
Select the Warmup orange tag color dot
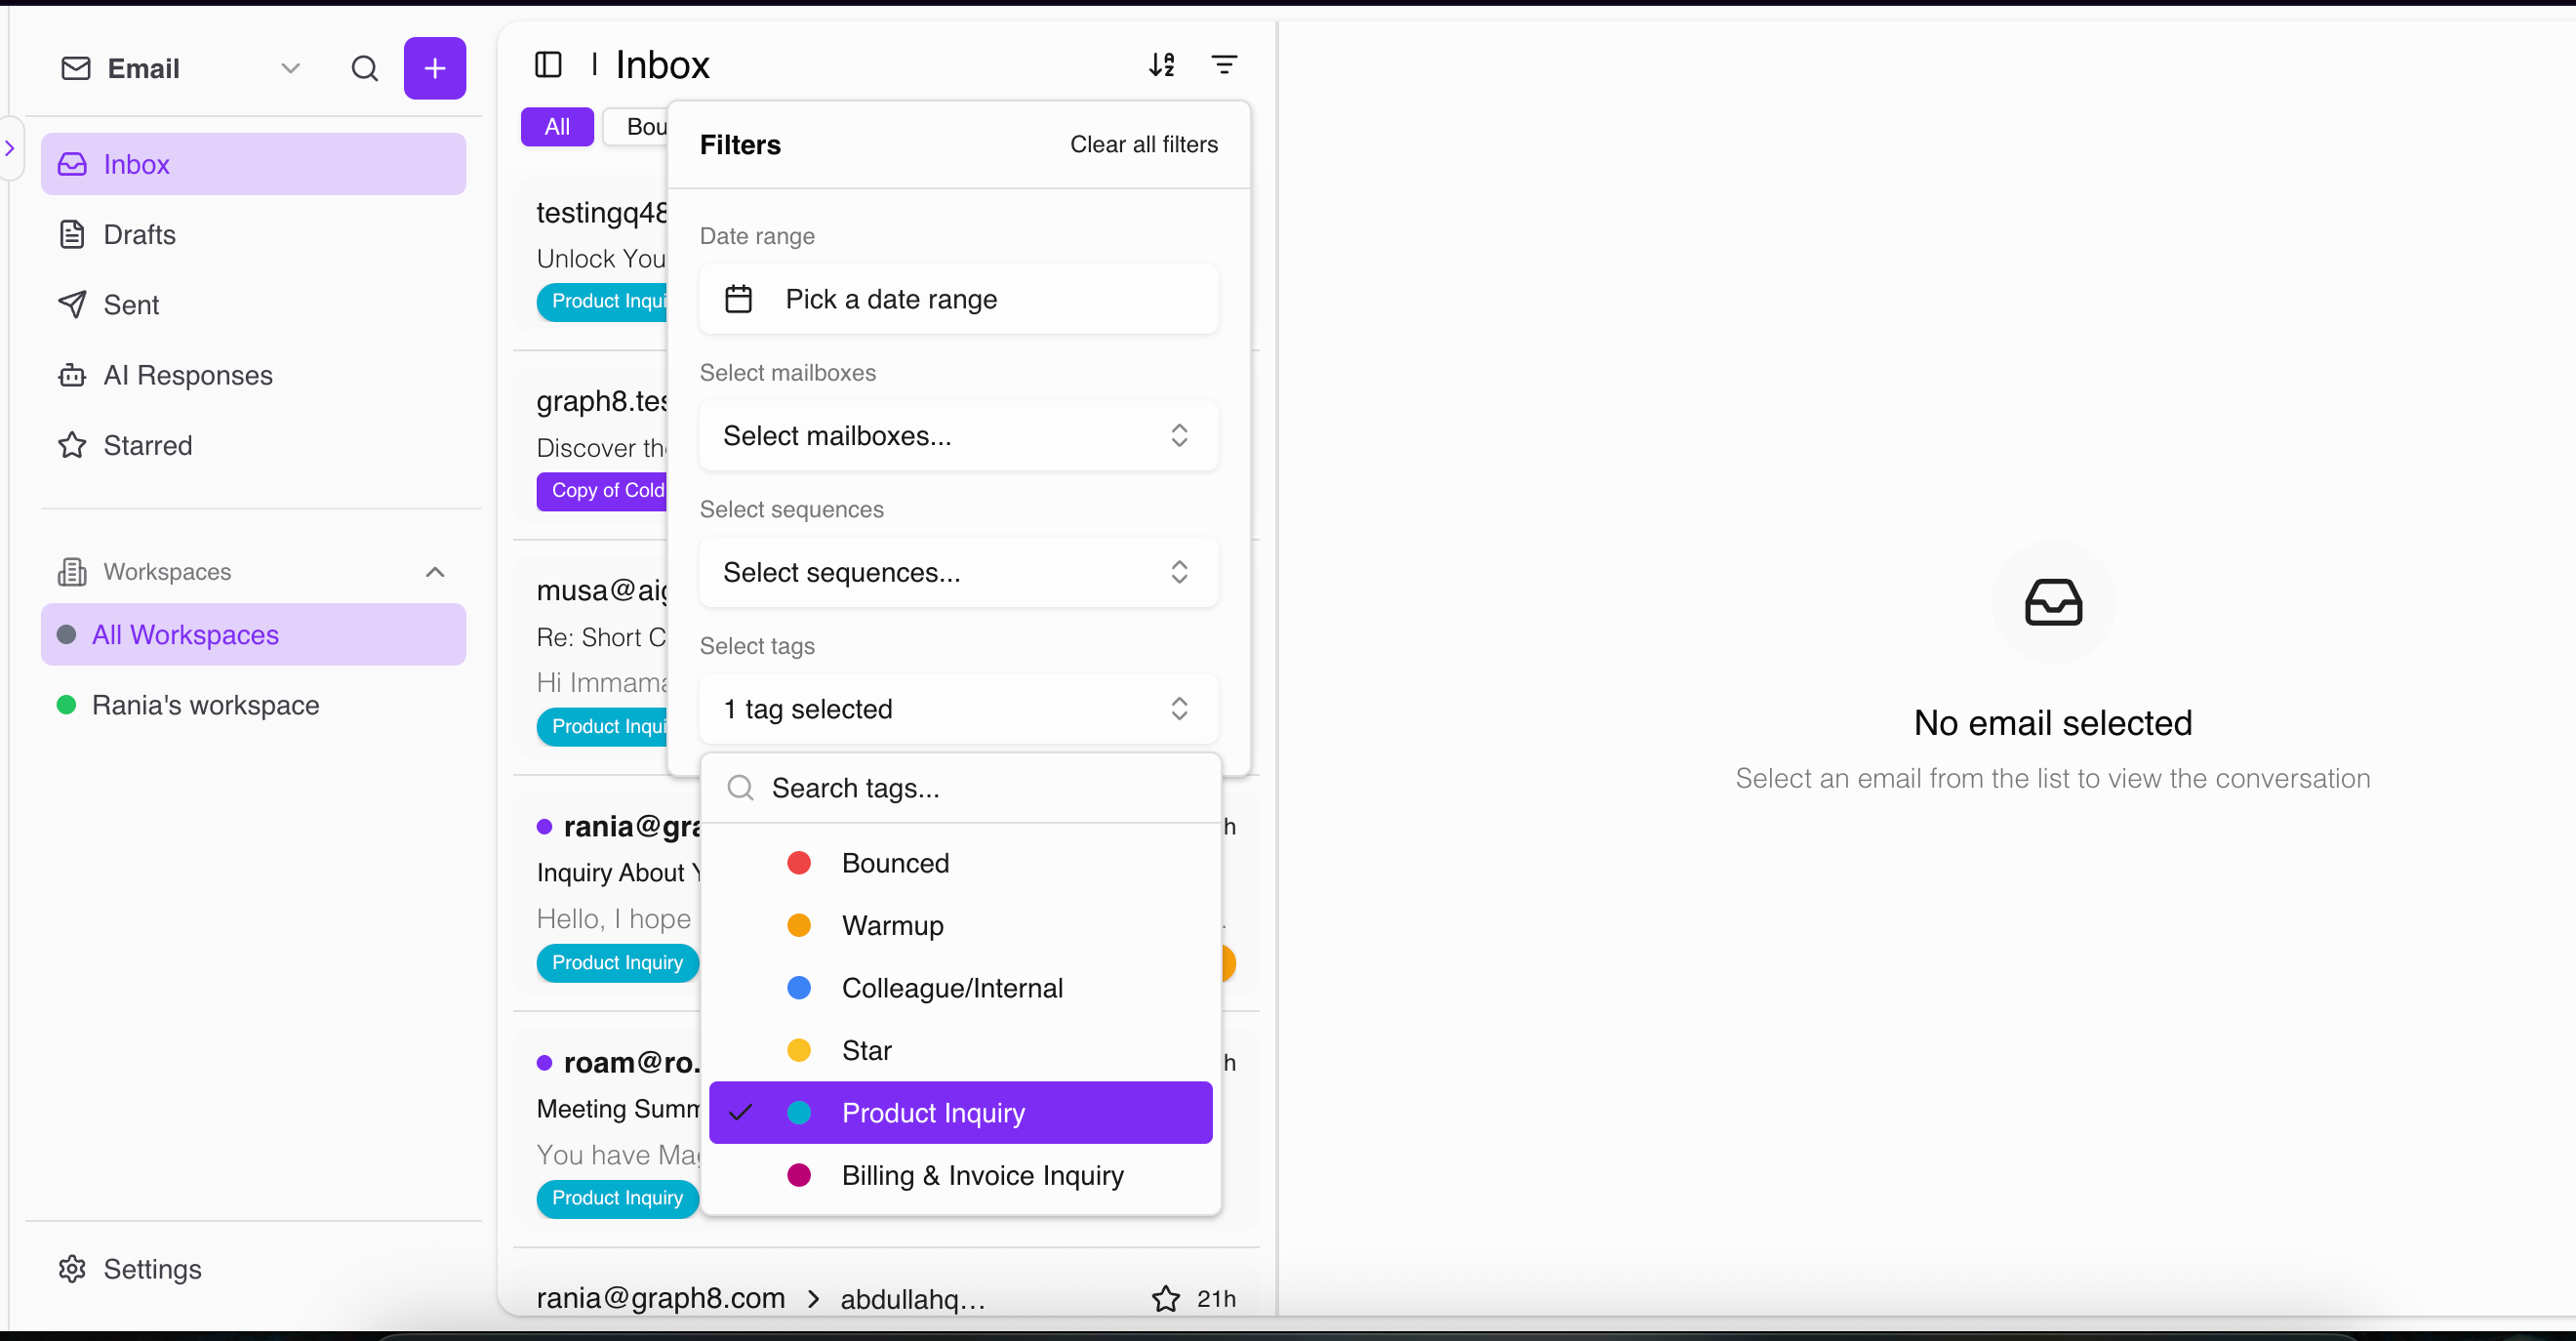[798, 925]
